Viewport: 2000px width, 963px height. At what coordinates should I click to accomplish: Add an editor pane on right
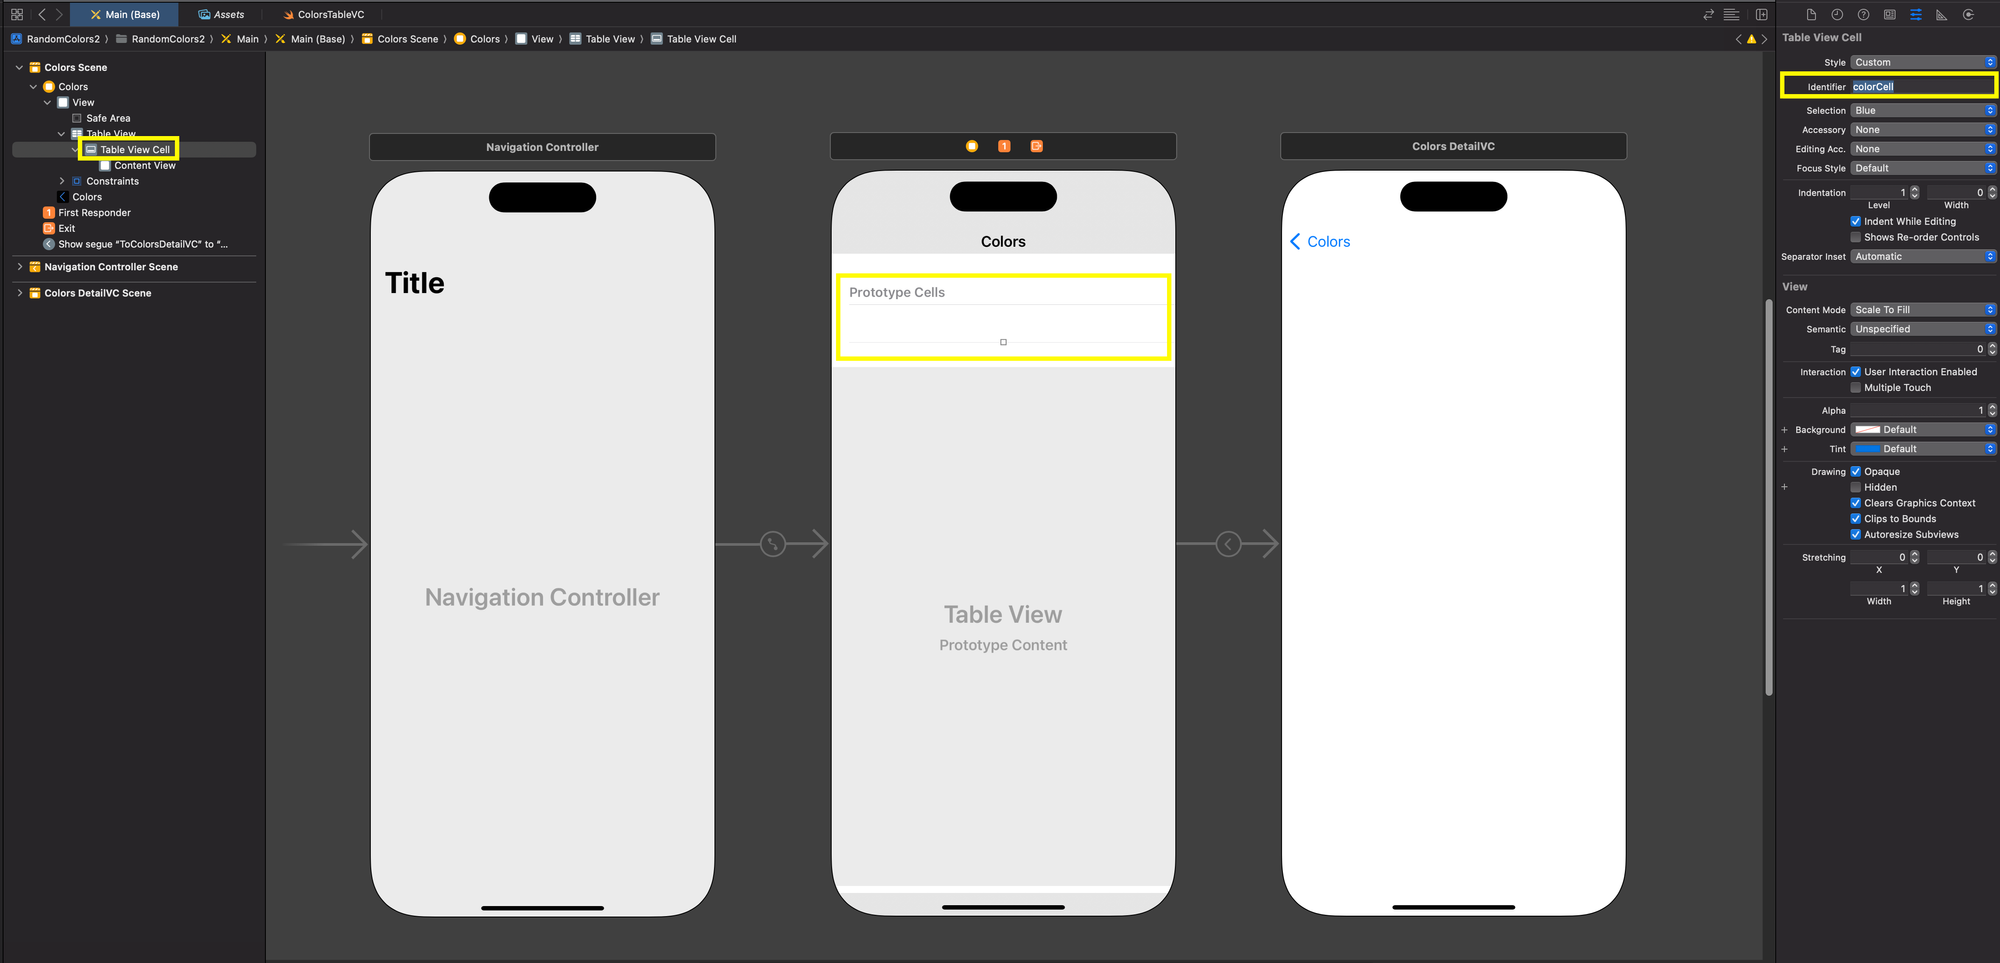click(1762, 14)
